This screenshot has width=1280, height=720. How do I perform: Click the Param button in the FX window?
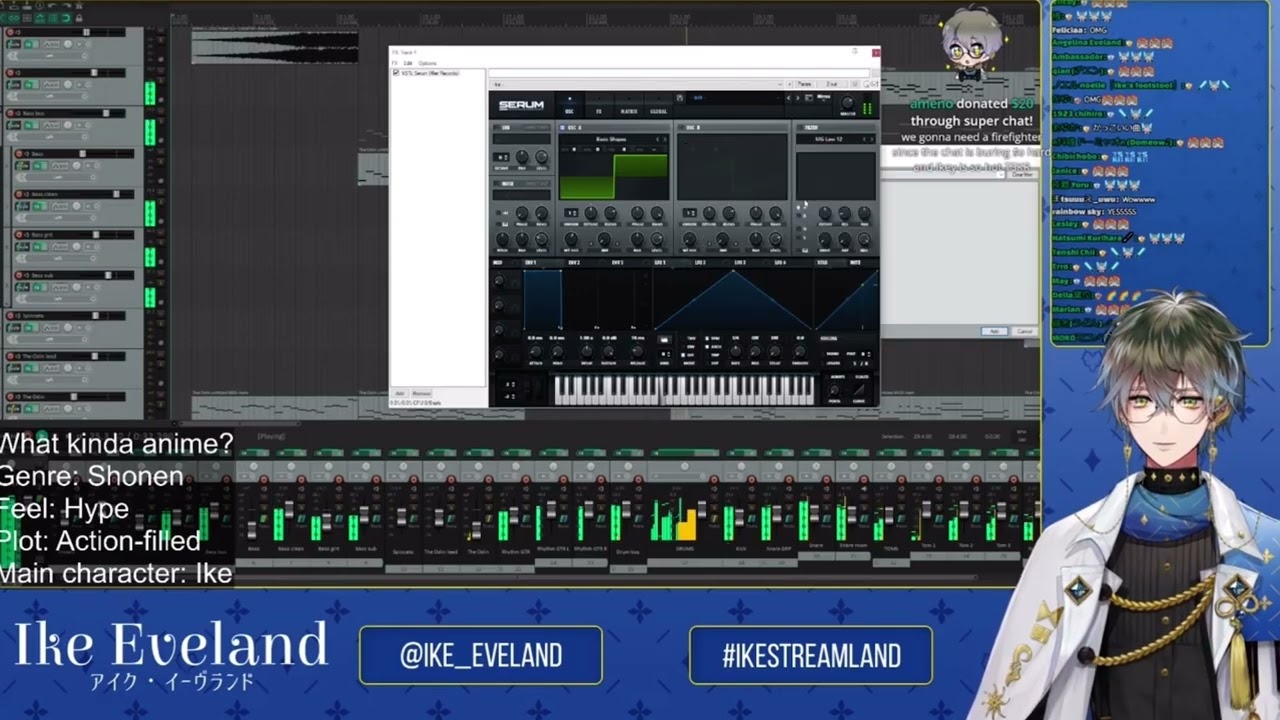[x=804, y=84]
